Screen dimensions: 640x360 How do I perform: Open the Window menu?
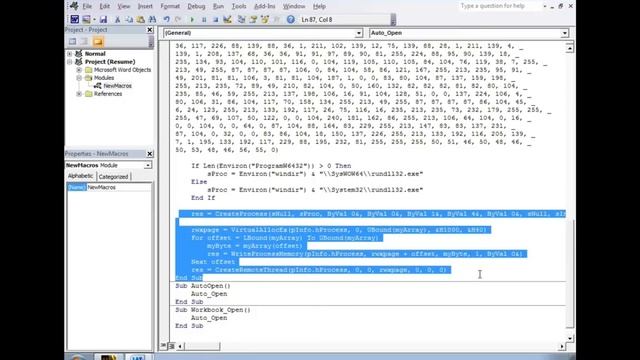click(x=294, y=6)
